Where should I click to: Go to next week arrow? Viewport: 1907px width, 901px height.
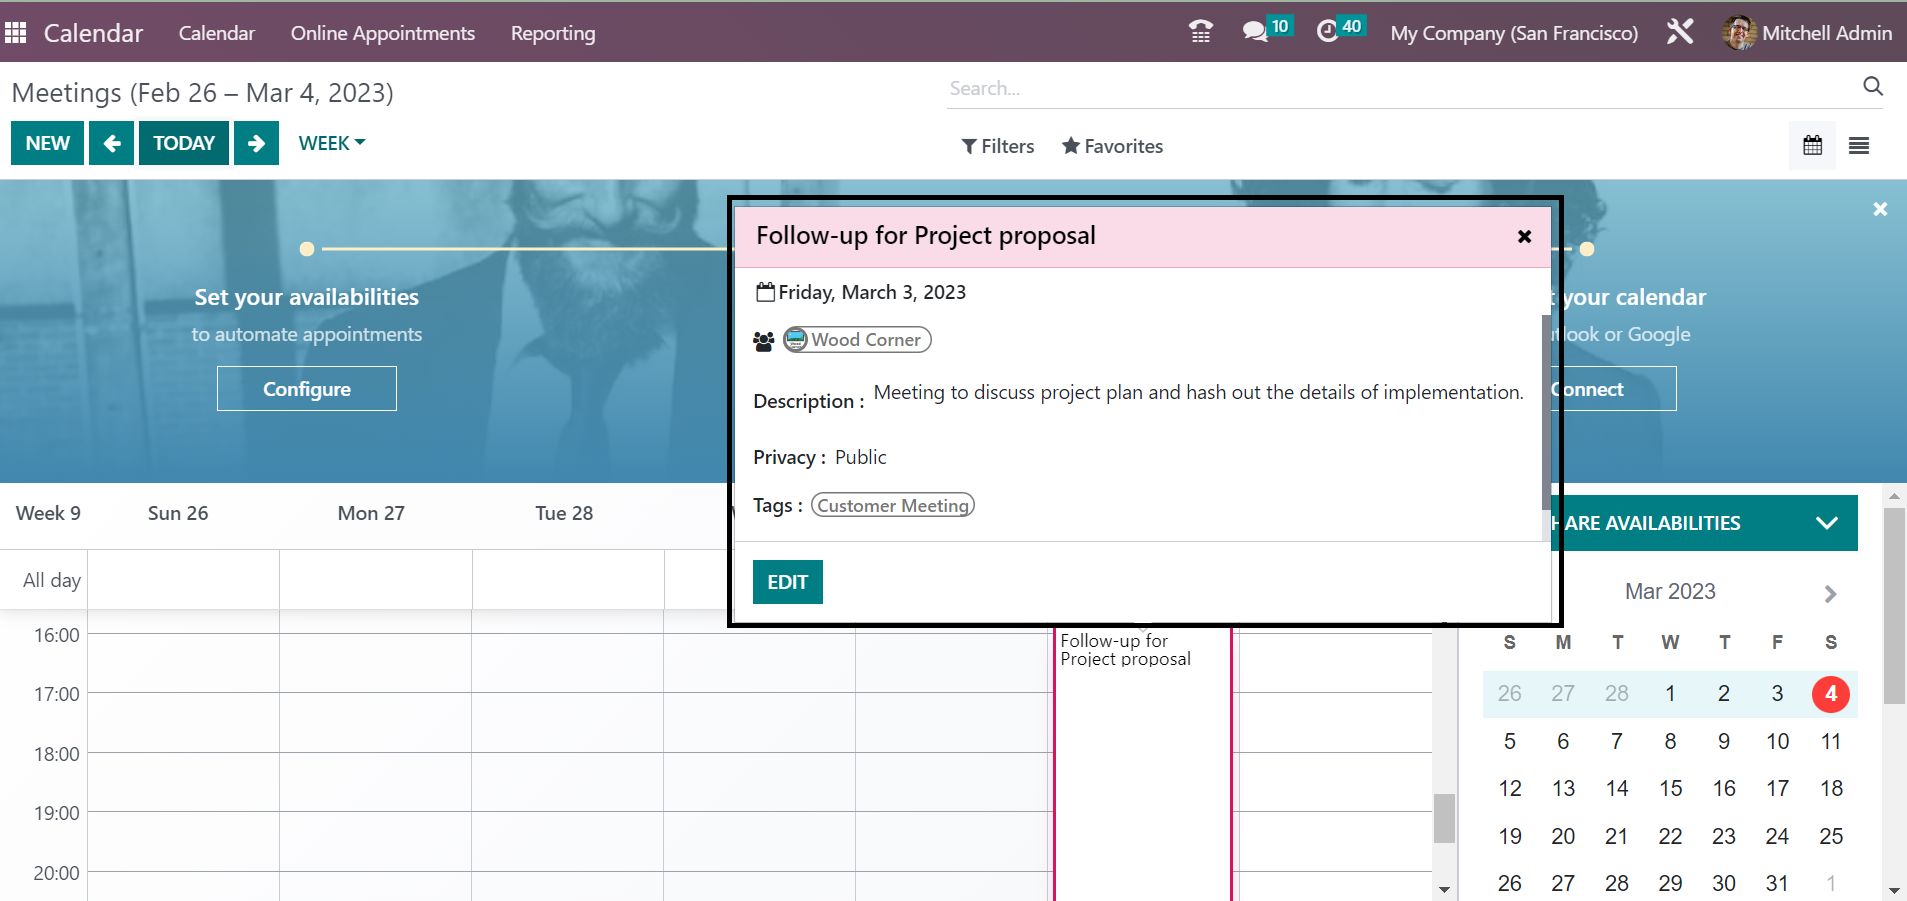(x=256, y=143)
